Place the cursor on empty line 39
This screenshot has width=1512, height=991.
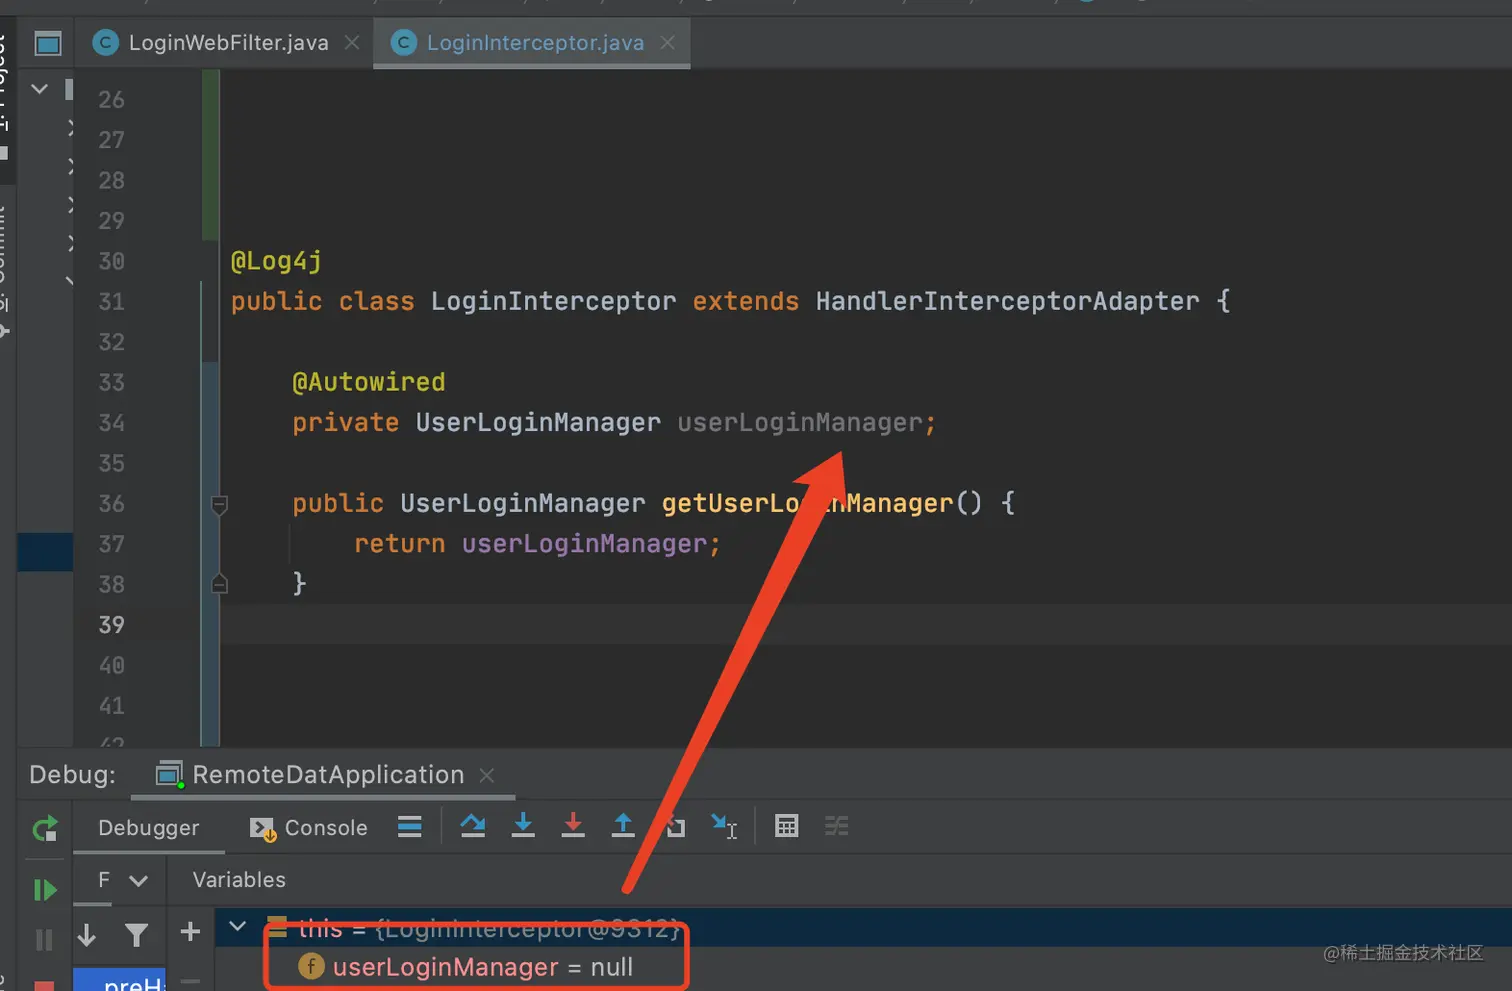(x=866, y=625)
